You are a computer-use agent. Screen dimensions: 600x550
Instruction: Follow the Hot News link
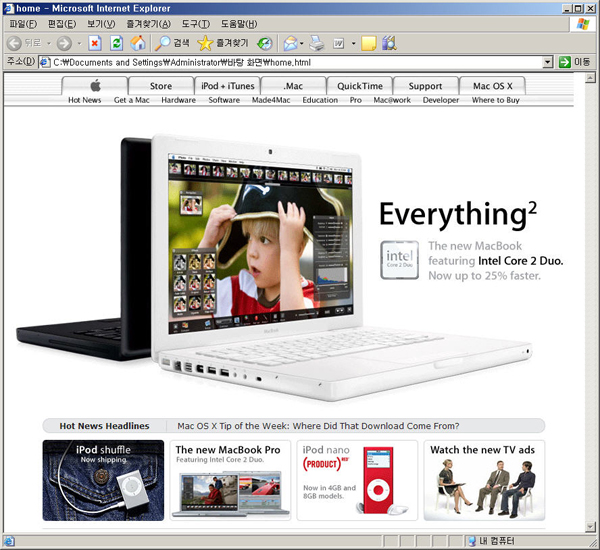tap(85, 100)
